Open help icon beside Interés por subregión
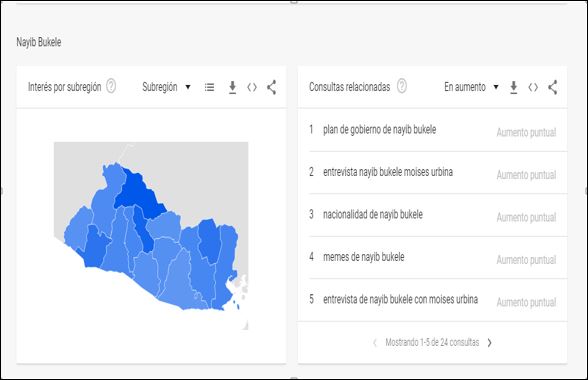Viewport: 588px width, 380px height. [x=111, y=86]
